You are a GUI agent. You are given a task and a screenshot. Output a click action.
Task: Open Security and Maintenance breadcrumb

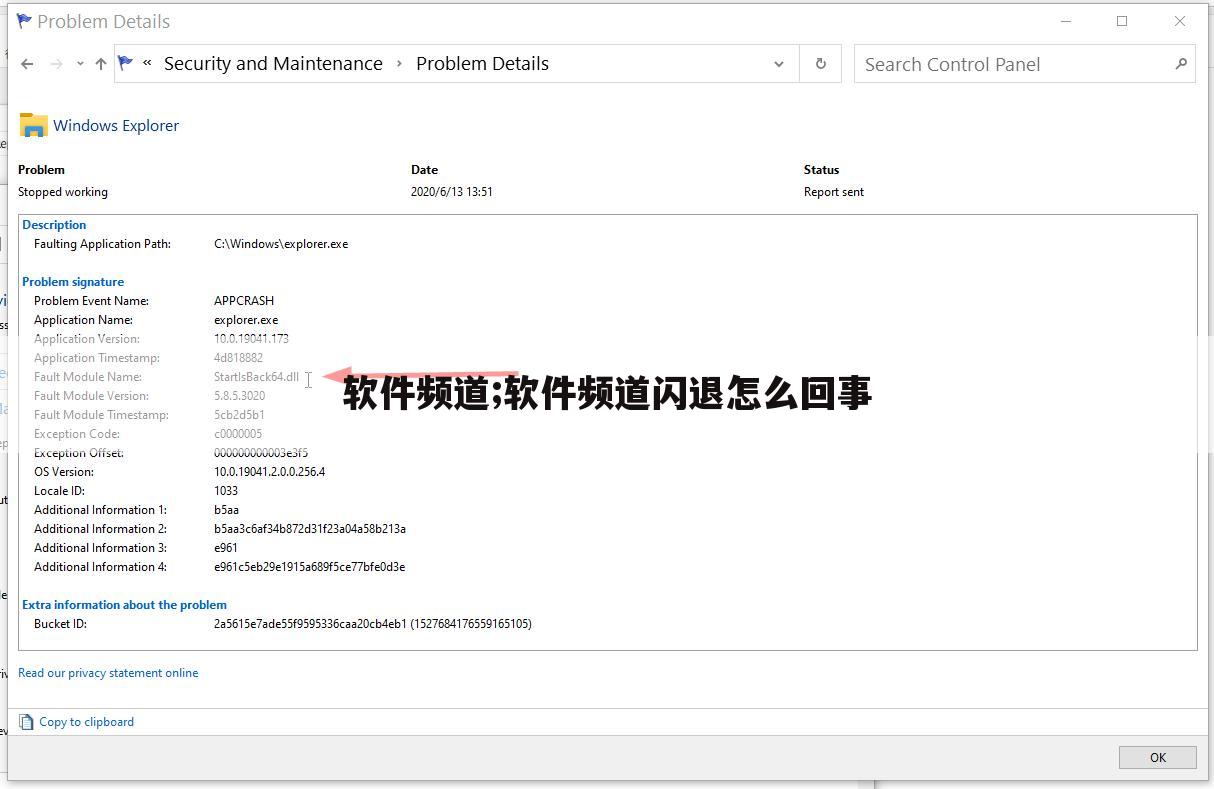click(273, 64)
